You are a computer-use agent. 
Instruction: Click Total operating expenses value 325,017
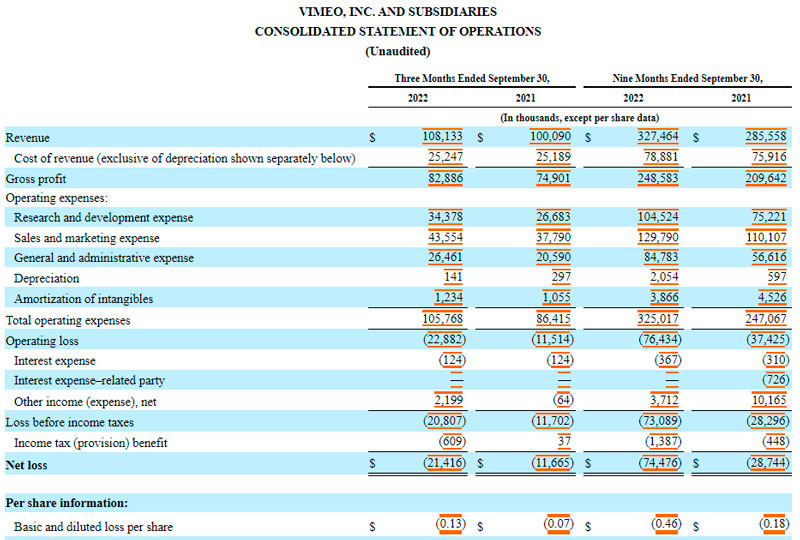(658, 318)
